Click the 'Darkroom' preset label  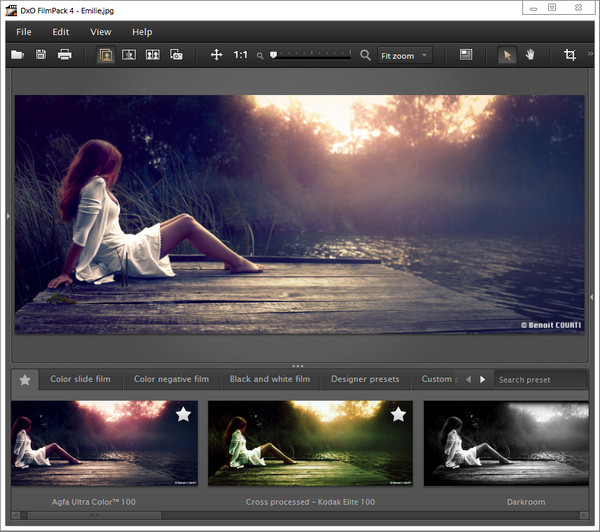(526, 502)
